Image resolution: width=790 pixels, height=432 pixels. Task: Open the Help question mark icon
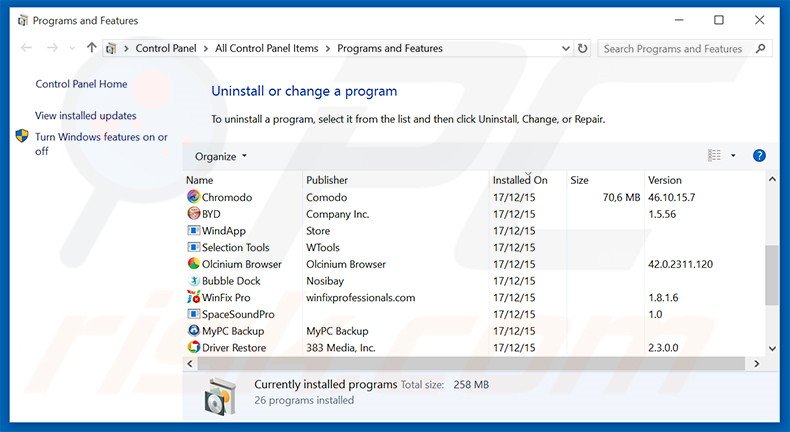coord(759,156)
